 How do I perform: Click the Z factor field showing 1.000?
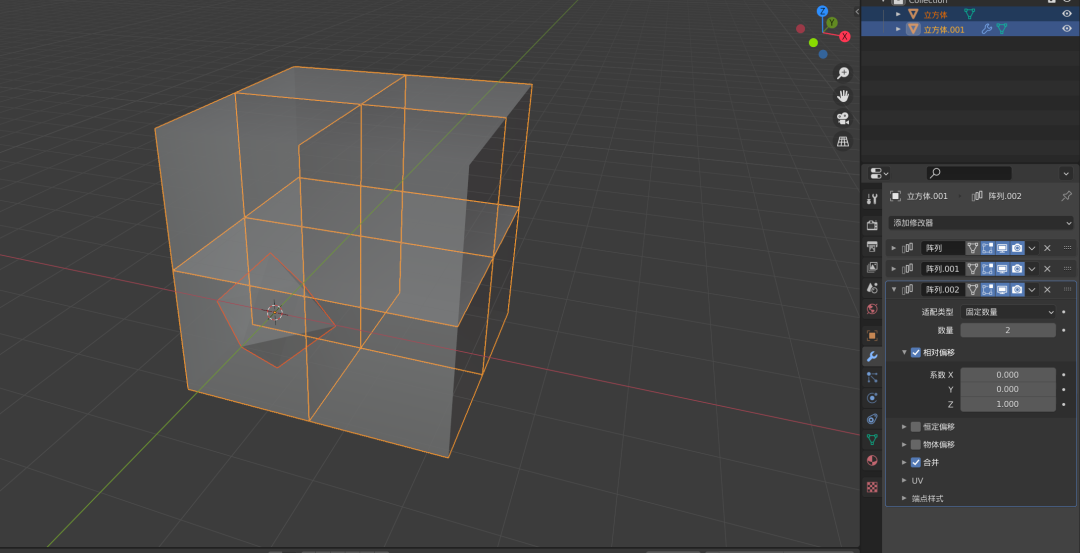click(1008, 404)
